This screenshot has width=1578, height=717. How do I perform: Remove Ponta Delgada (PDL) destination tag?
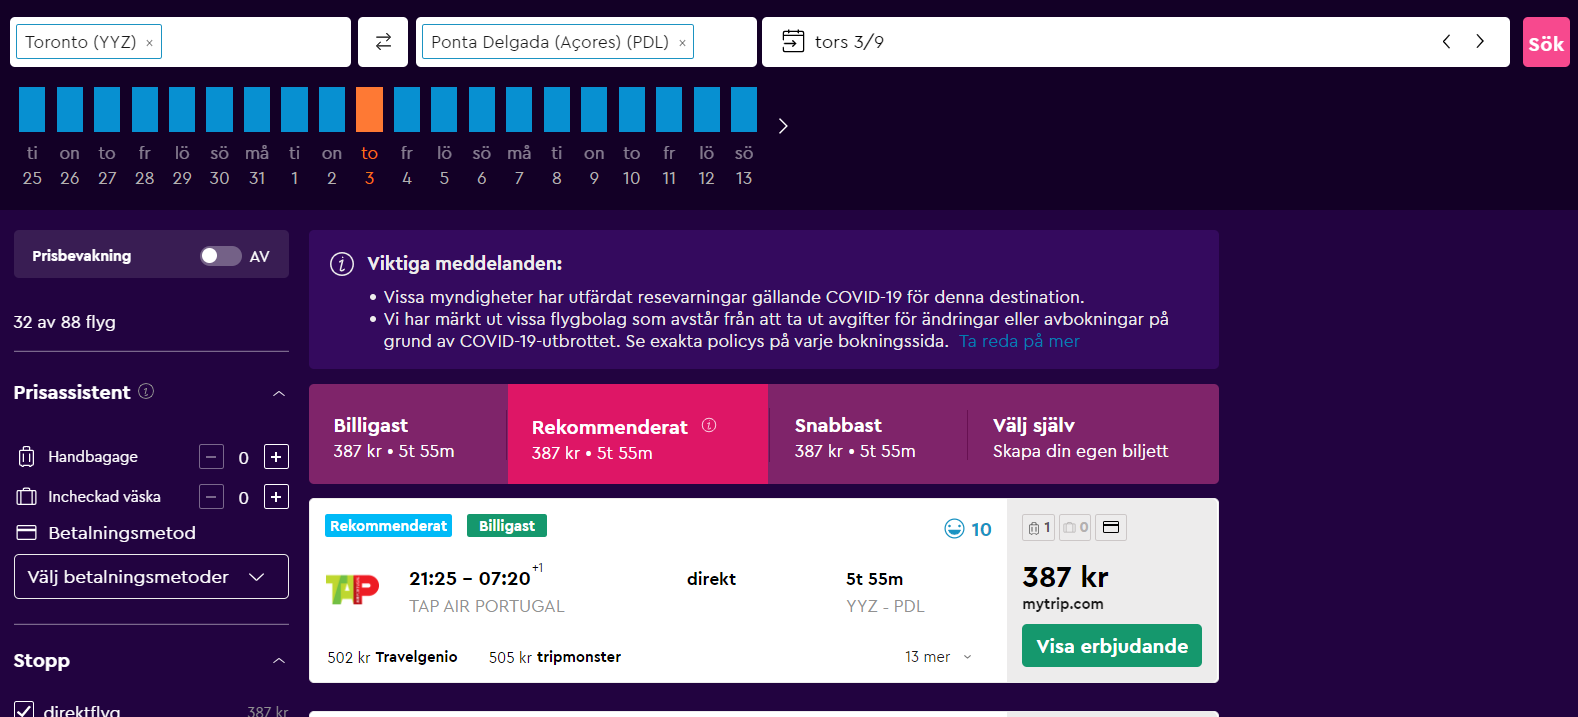pyautogui.click(x=682, y=43)
